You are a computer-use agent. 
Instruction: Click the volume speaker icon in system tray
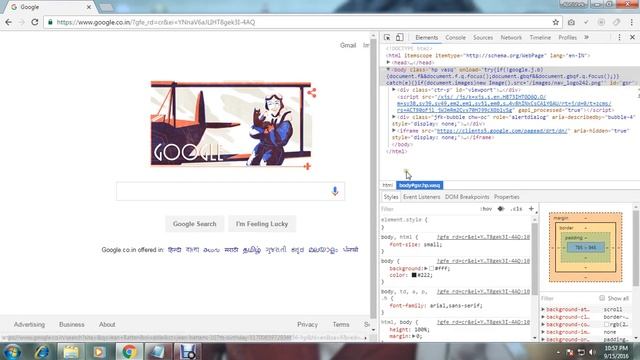pyautogui.click(x=592, y=352)
